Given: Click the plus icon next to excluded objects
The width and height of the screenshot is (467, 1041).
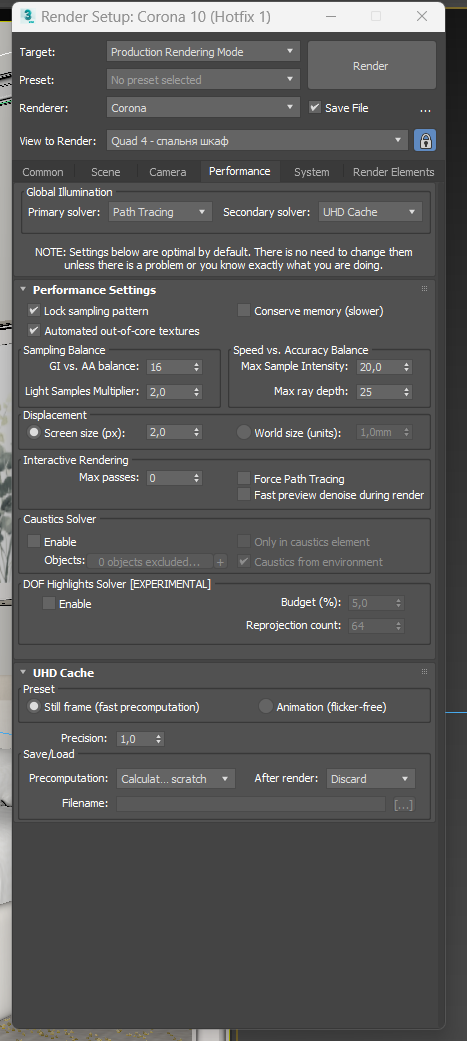Looking at the screenshot, I should [221, 562].
